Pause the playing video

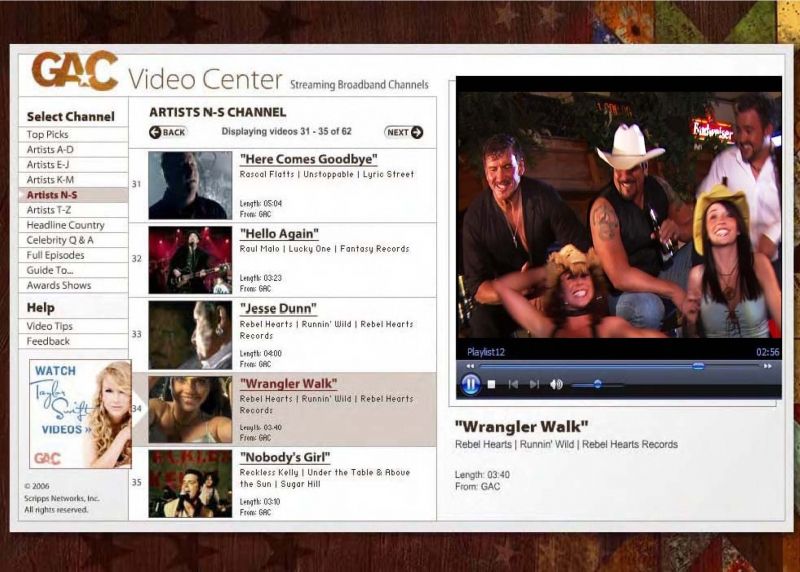pos(470,384)
